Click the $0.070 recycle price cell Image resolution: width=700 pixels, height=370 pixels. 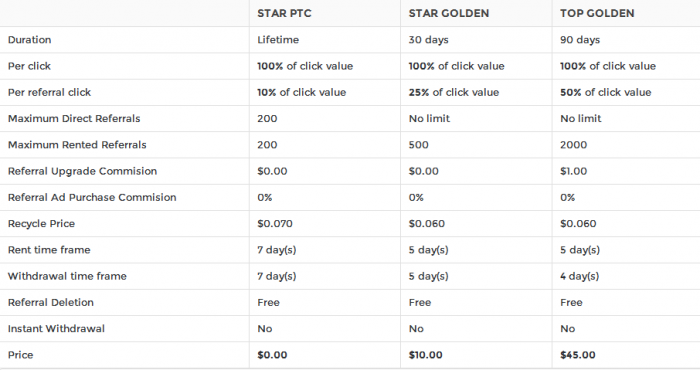(275, 224)
